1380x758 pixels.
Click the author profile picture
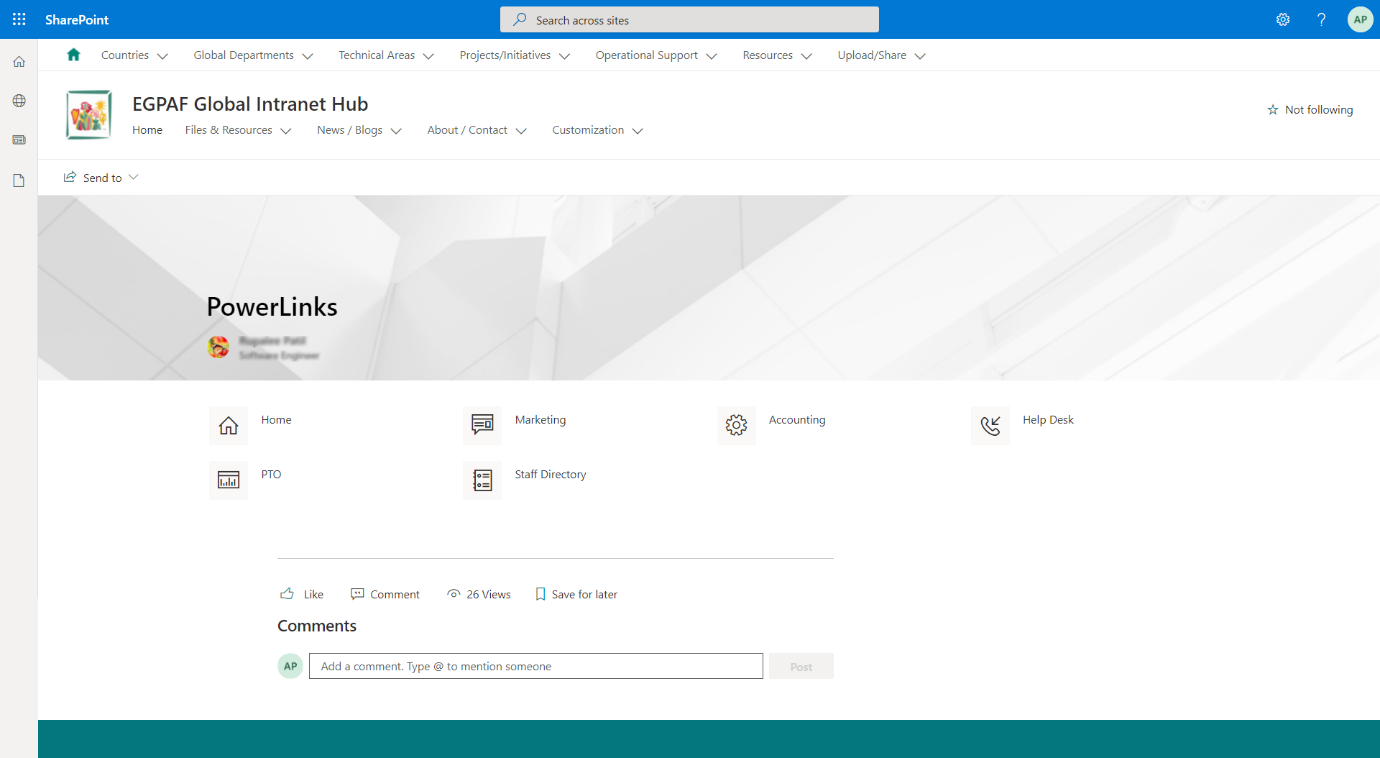coord(218,347)
